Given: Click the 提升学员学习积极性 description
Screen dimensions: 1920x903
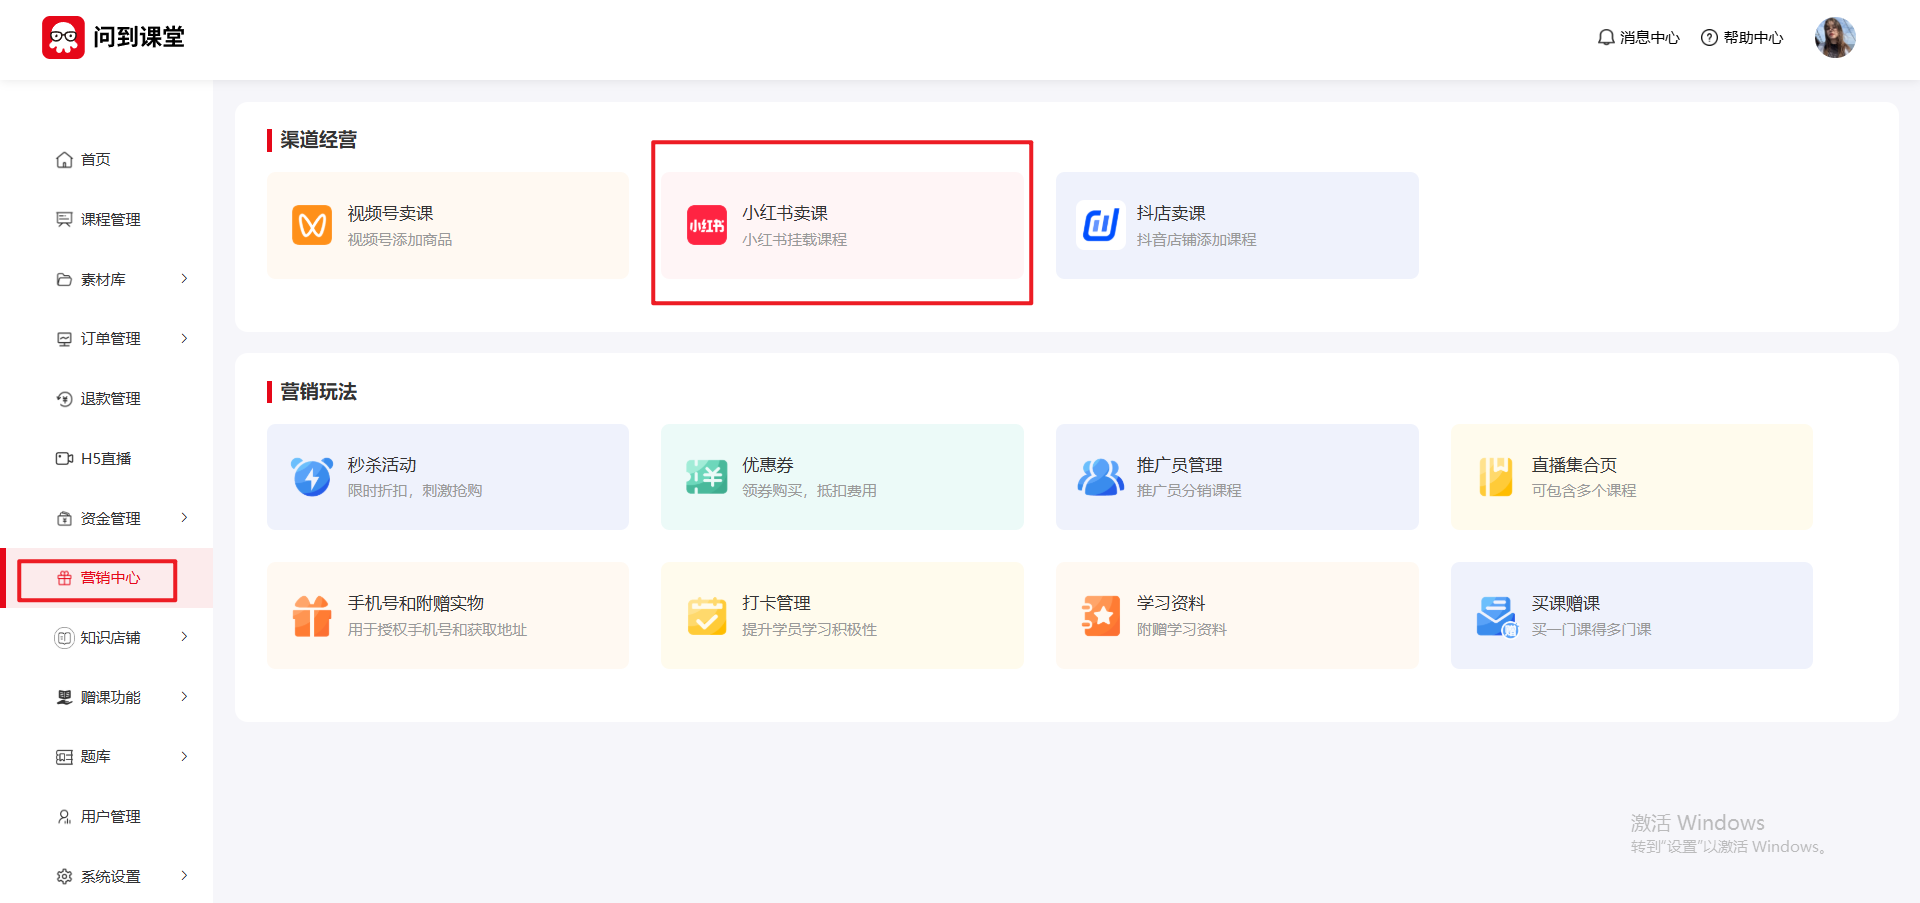Looking at the screenshot, I should (x=809, y=630).
